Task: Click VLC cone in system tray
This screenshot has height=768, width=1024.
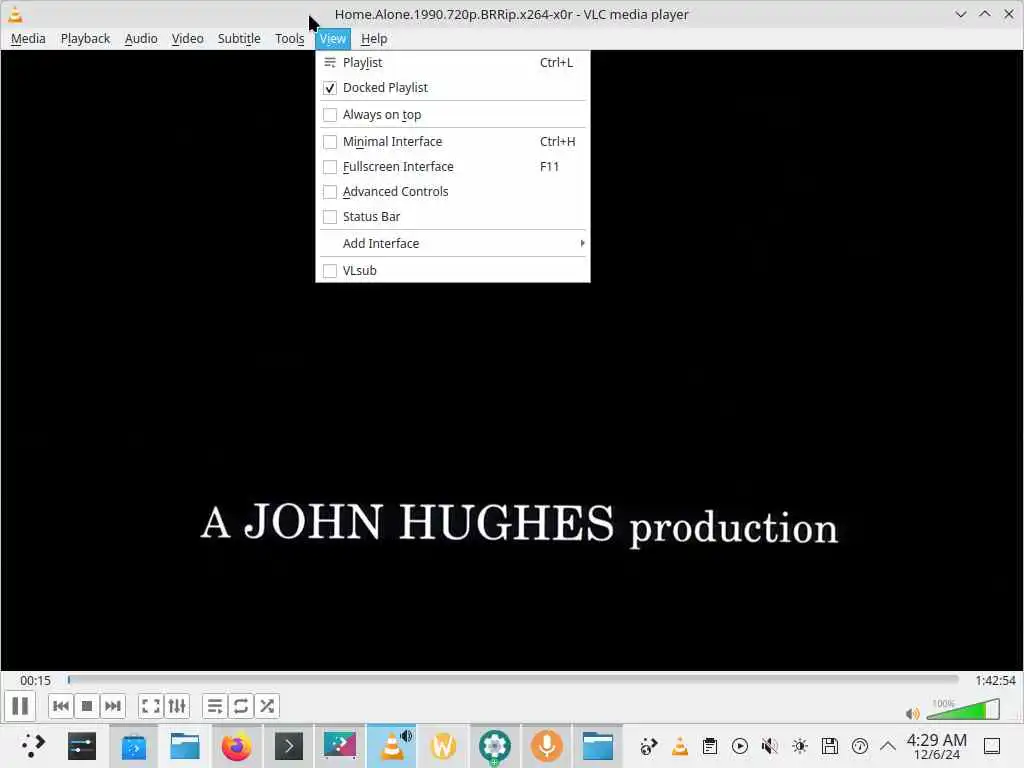Action: (680, 746)
